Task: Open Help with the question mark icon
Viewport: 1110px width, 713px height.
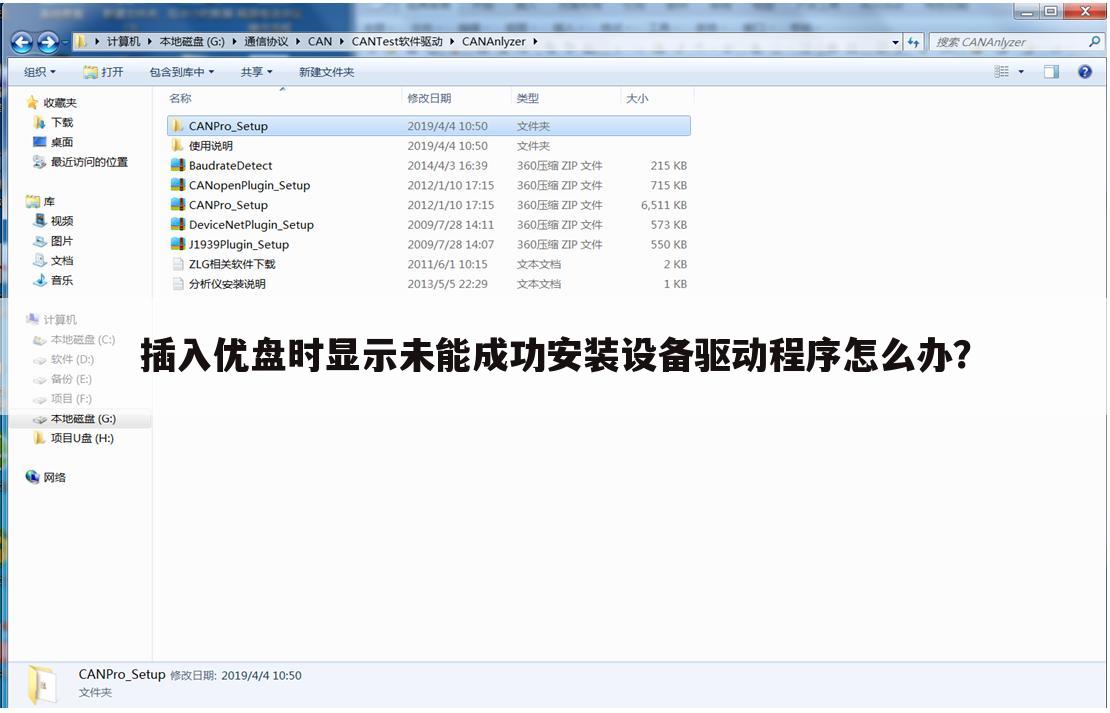Action: (x=1085, y=72)
